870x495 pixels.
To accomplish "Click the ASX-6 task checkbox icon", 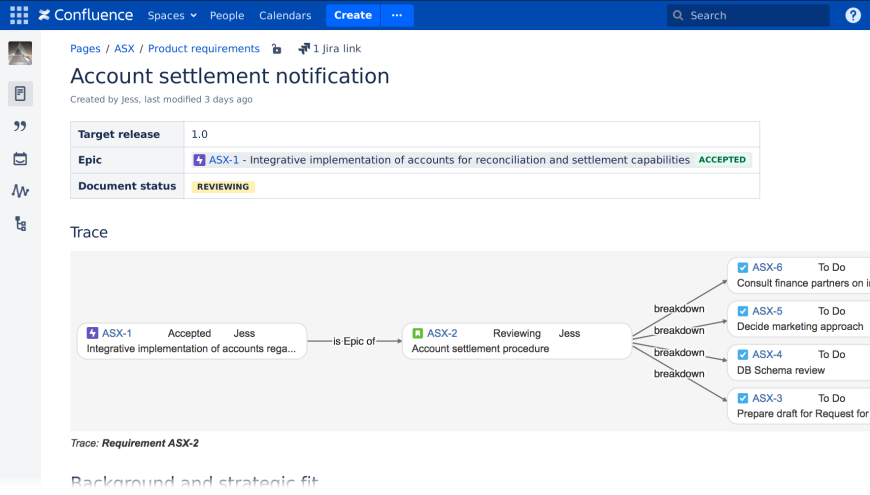I will coord(743,267).
